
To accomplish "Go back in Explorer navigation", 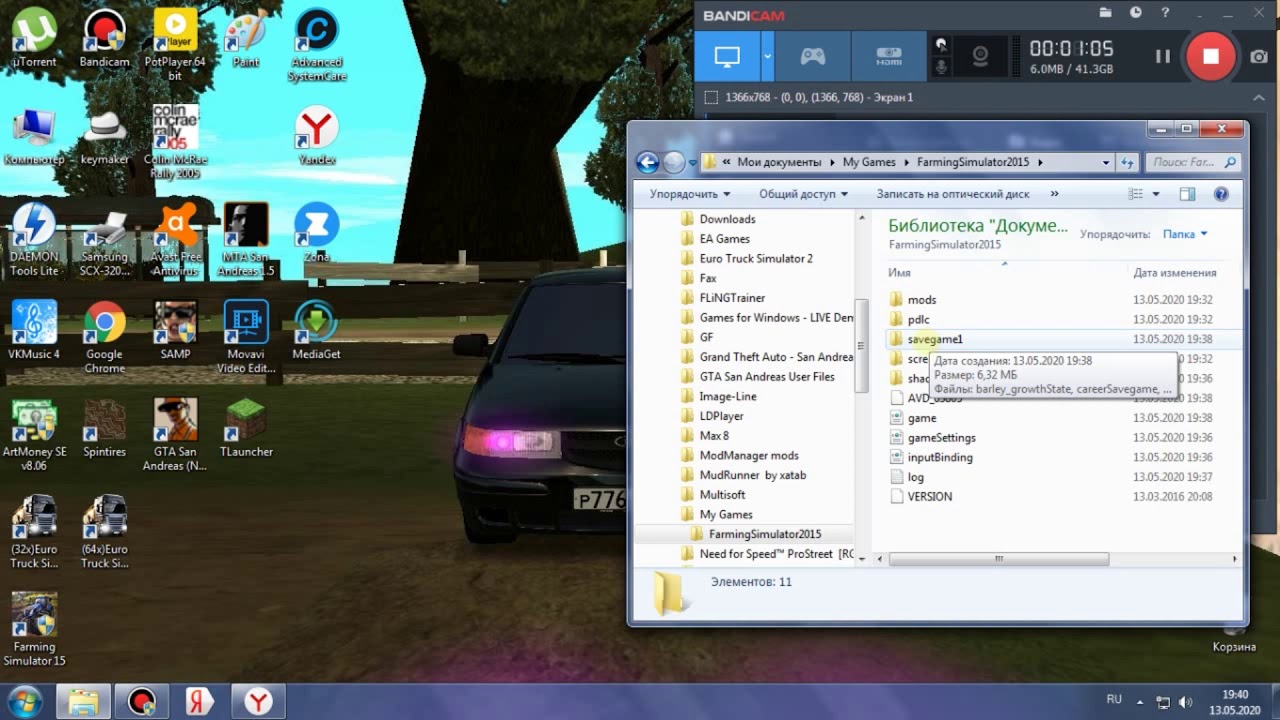I will coord(648,162).
